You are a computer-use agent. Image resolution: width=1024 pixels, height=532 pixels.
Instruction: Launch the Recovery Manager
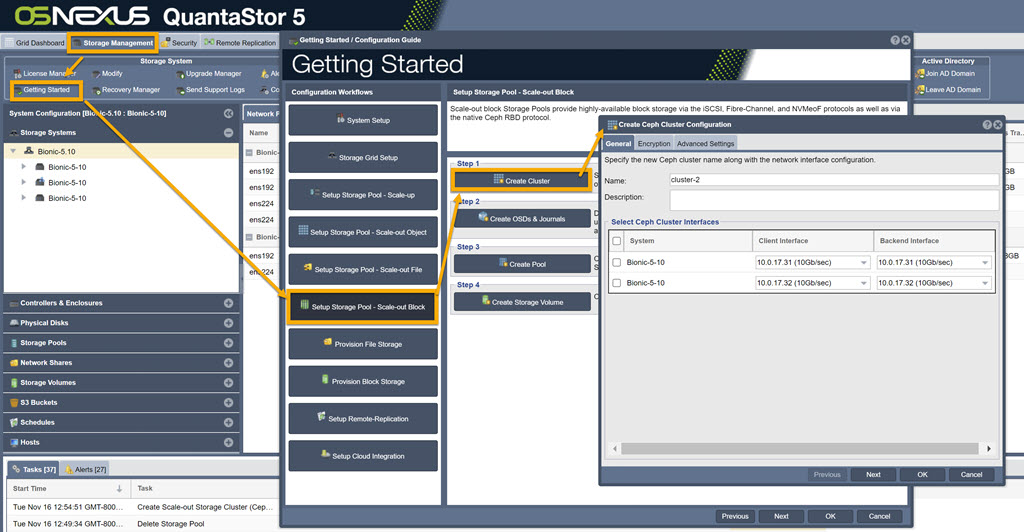click(x=126, y=90)
